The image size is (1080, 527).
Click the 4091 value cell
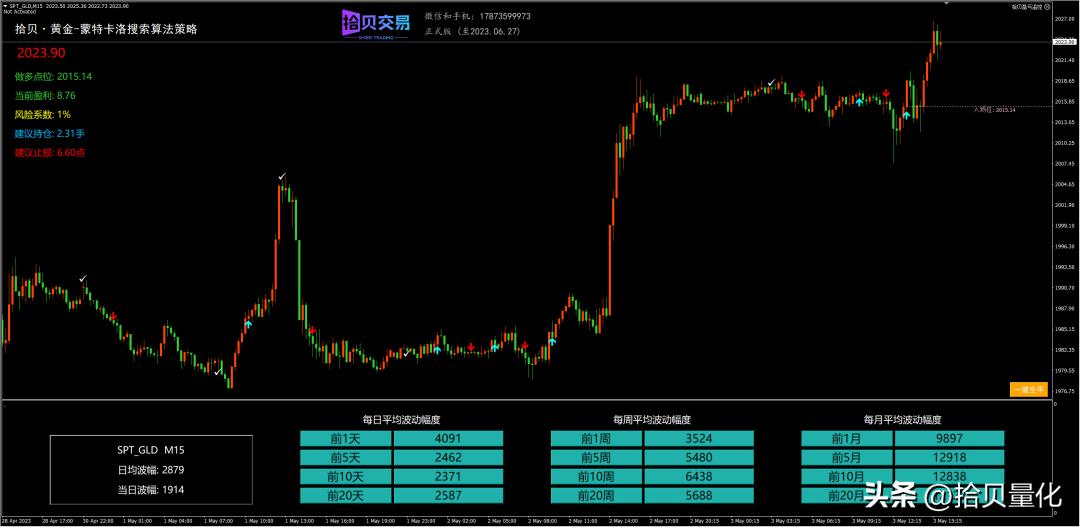tap(448, 438)
